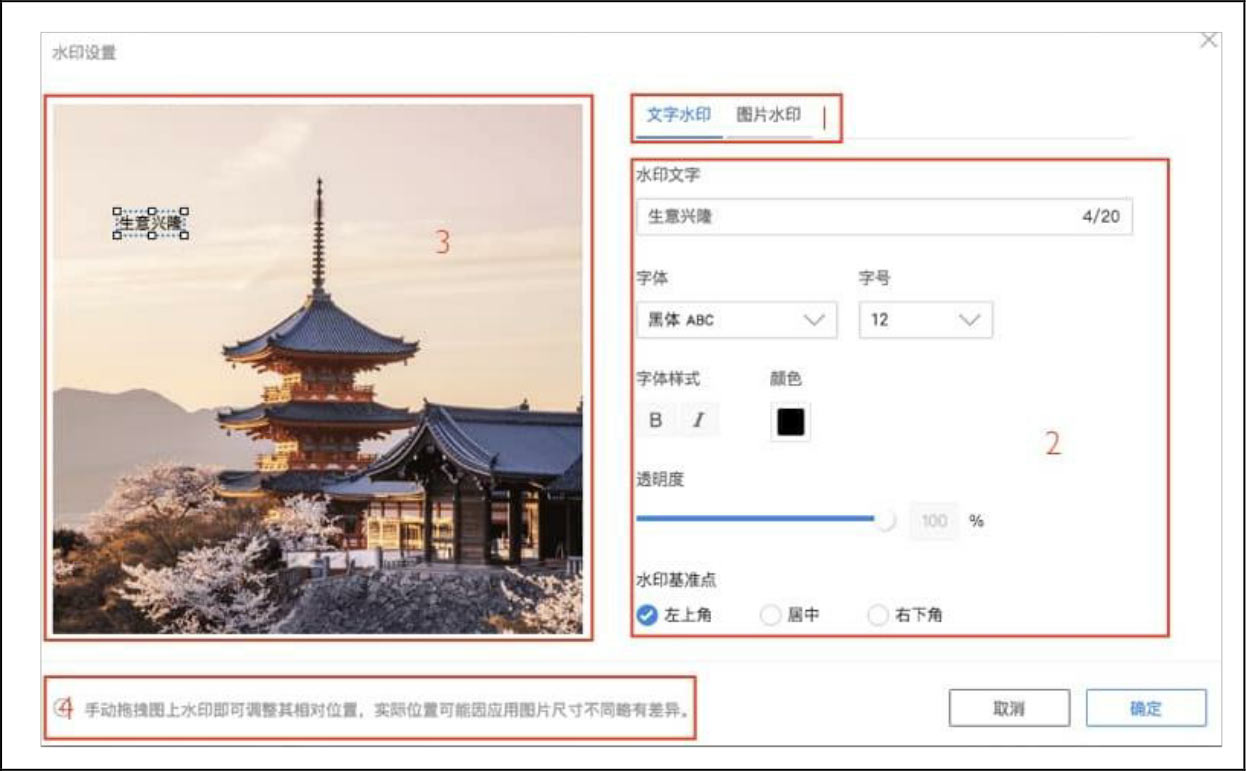
Task: Click the transparency slider handle
Action: 885,520
